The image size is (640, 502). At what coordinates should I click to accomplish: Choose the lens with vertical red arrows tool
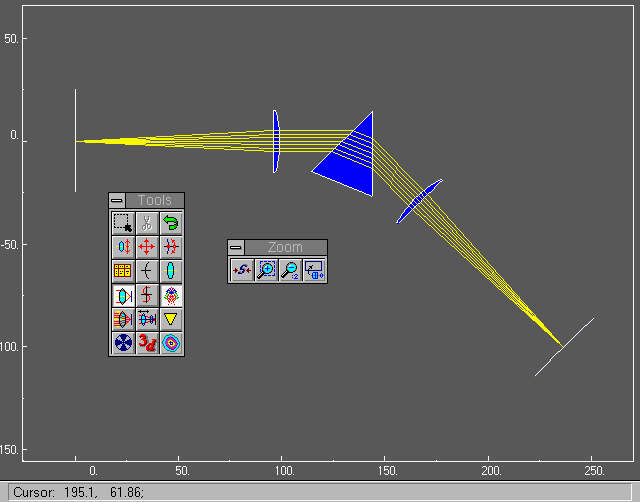point(123,247)
